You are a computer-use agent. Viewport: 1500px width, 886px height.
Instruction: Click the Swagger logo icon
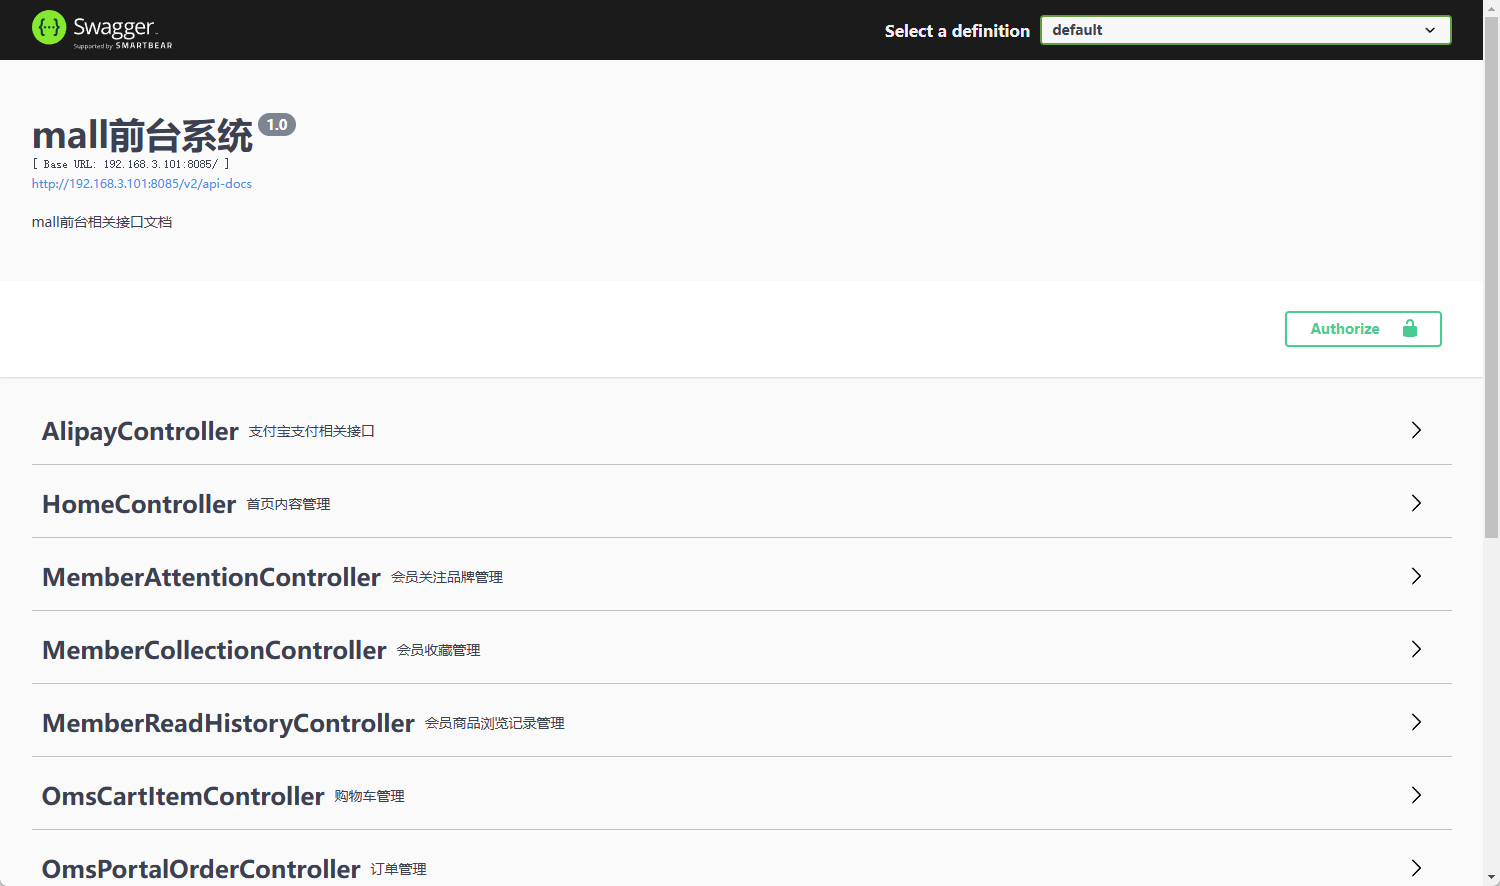(49, 28)
